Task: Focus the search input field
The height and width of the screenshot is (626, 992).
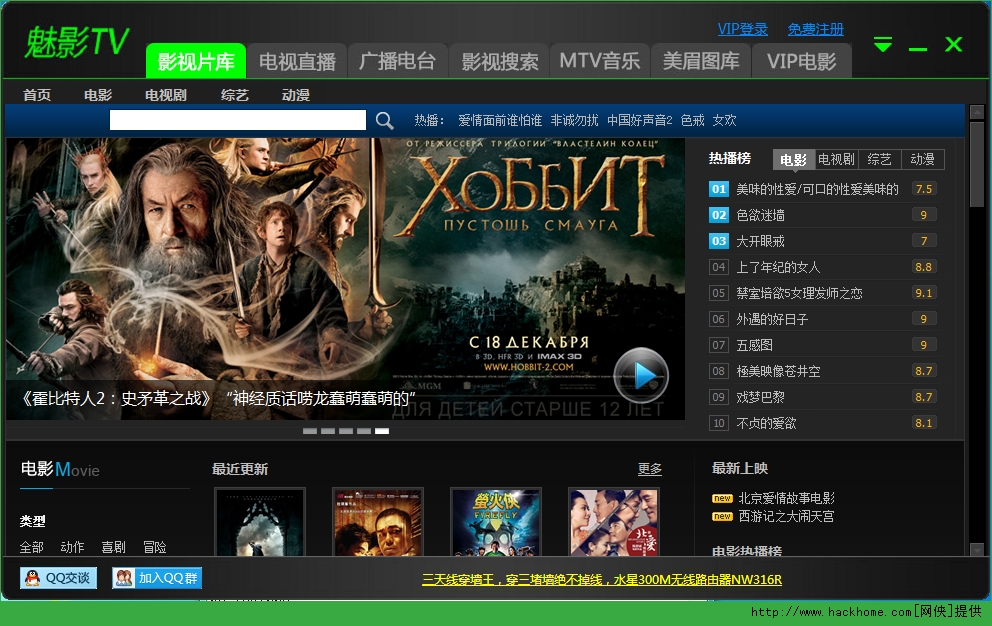Action: click(x=238, y=120)
